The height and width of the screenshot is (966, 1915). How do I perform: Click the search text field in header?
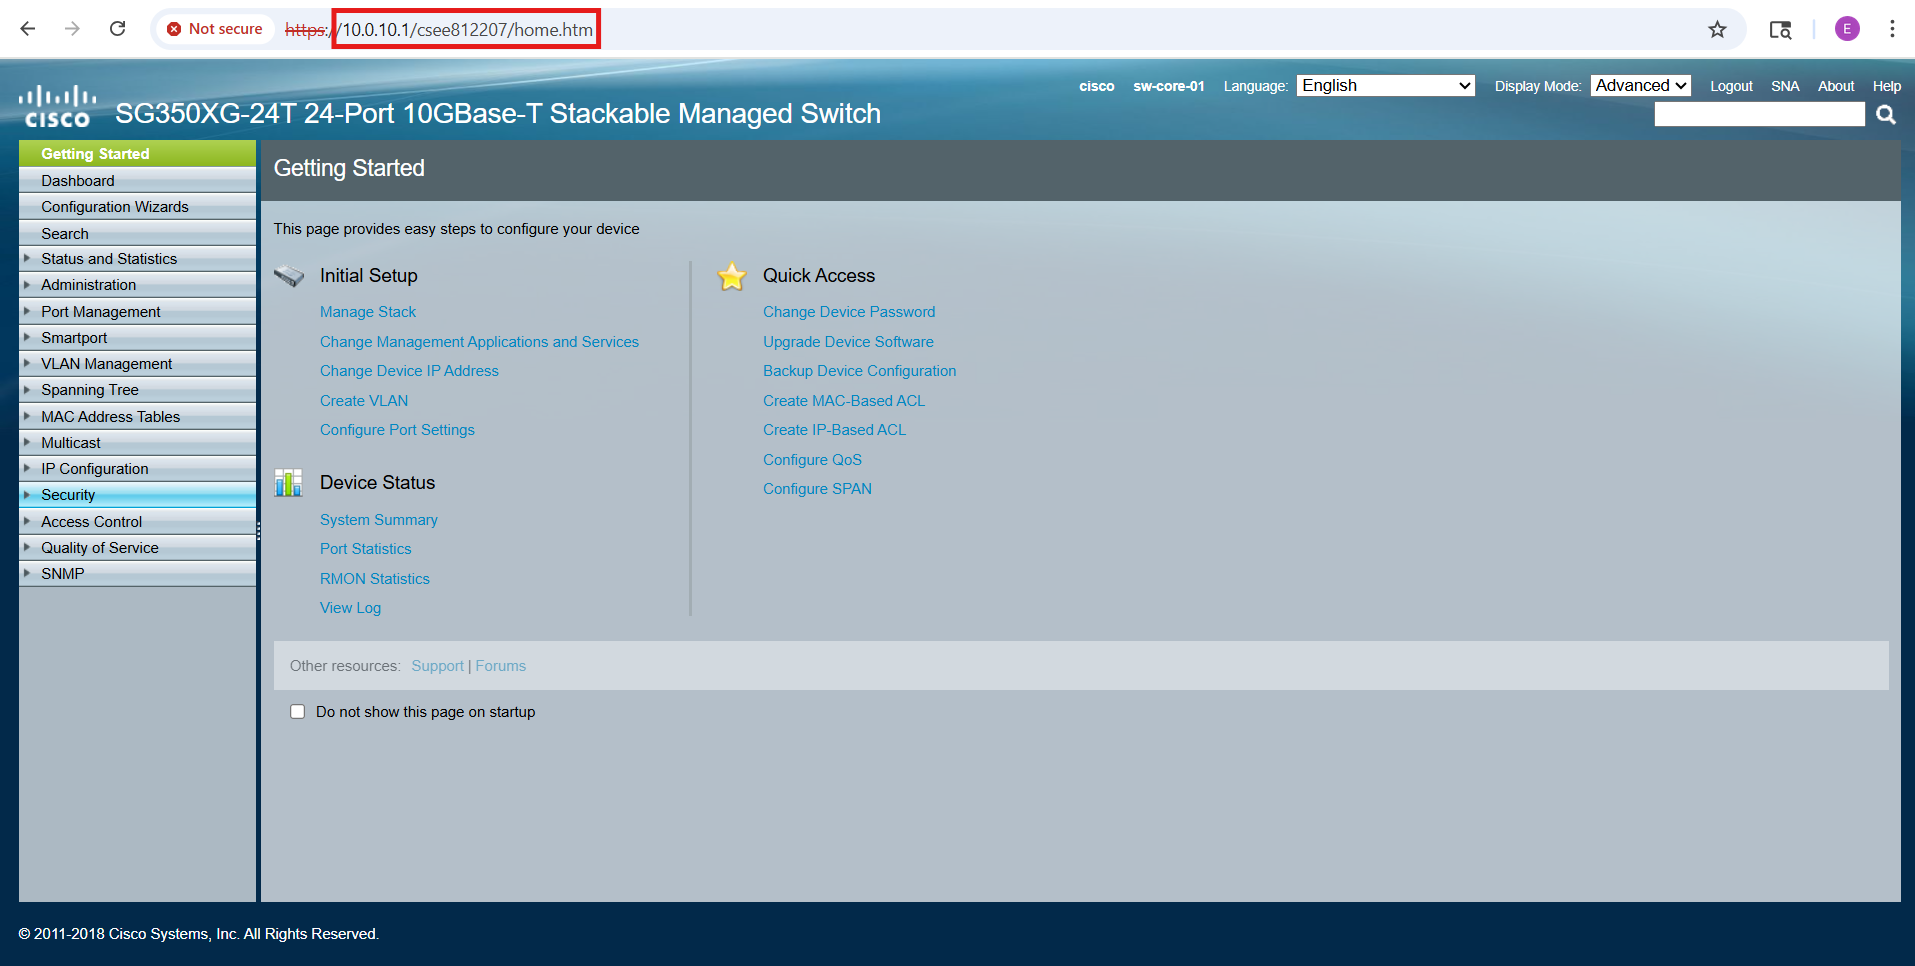pyautogui.click(x=1758, y=115)
